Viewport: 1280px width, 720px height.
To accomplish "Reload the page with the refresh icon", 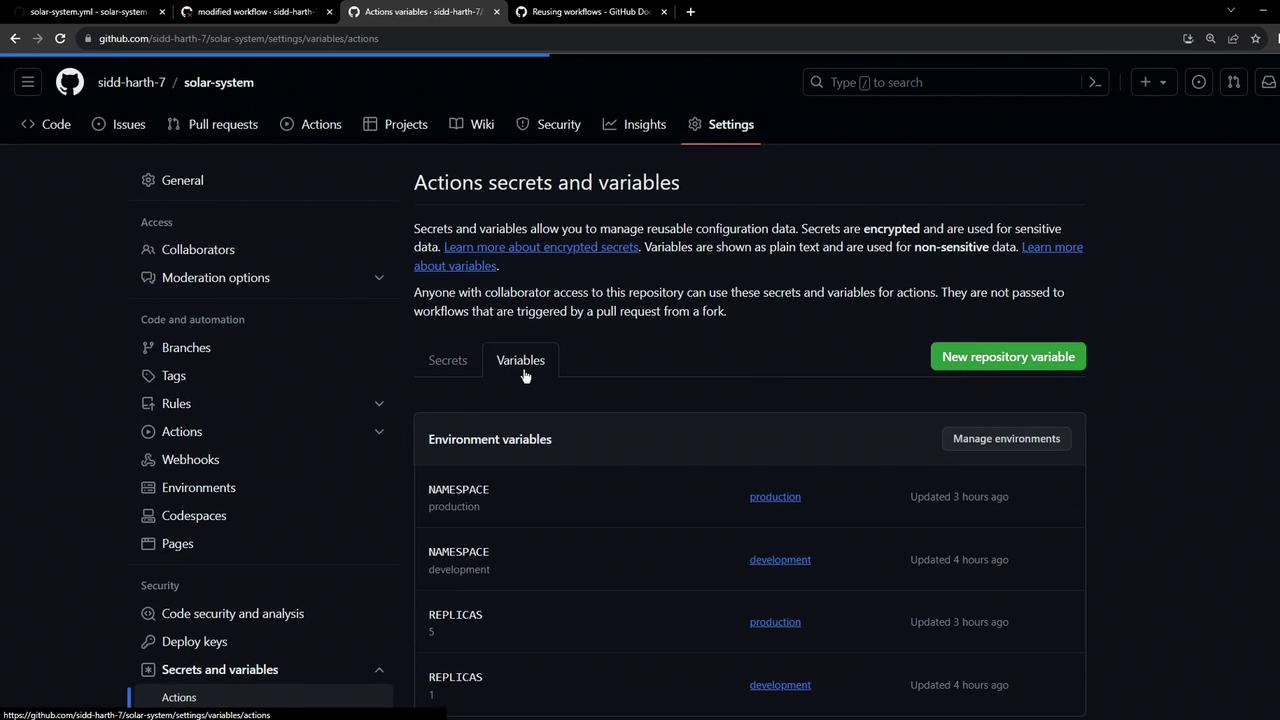I will pos(60,38).
